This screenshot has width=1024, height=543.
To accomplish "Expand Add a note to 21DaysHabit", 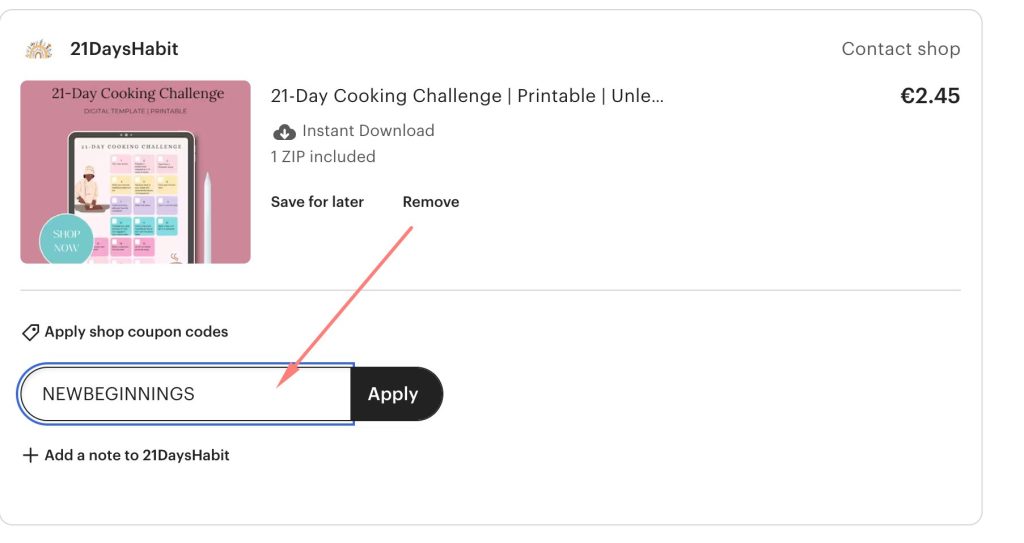I will pyautogui.click(x=137, y=455).
